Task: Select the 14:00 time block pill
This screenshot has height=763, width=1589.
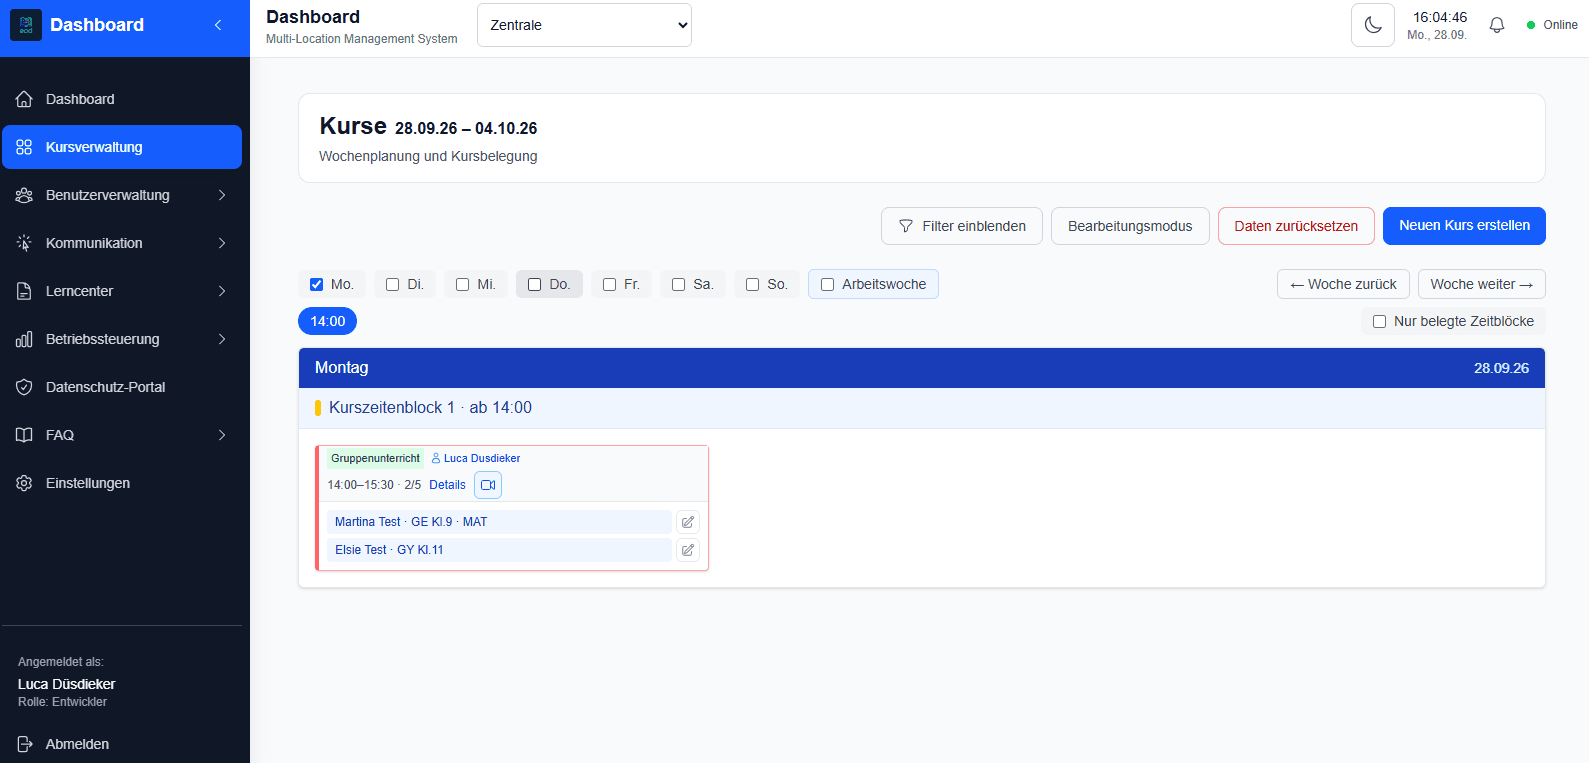Action: pyautogui.click(x=327, y=321)
